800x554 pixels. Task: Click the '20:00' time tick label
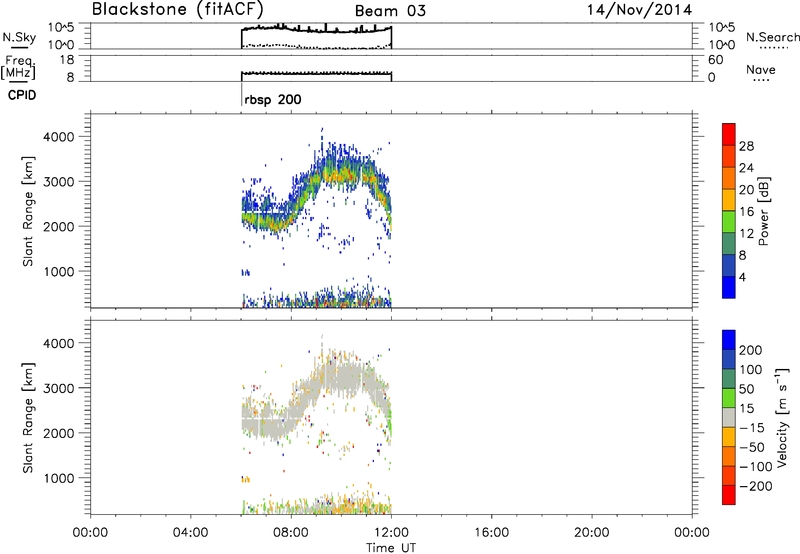click(591, 533)
